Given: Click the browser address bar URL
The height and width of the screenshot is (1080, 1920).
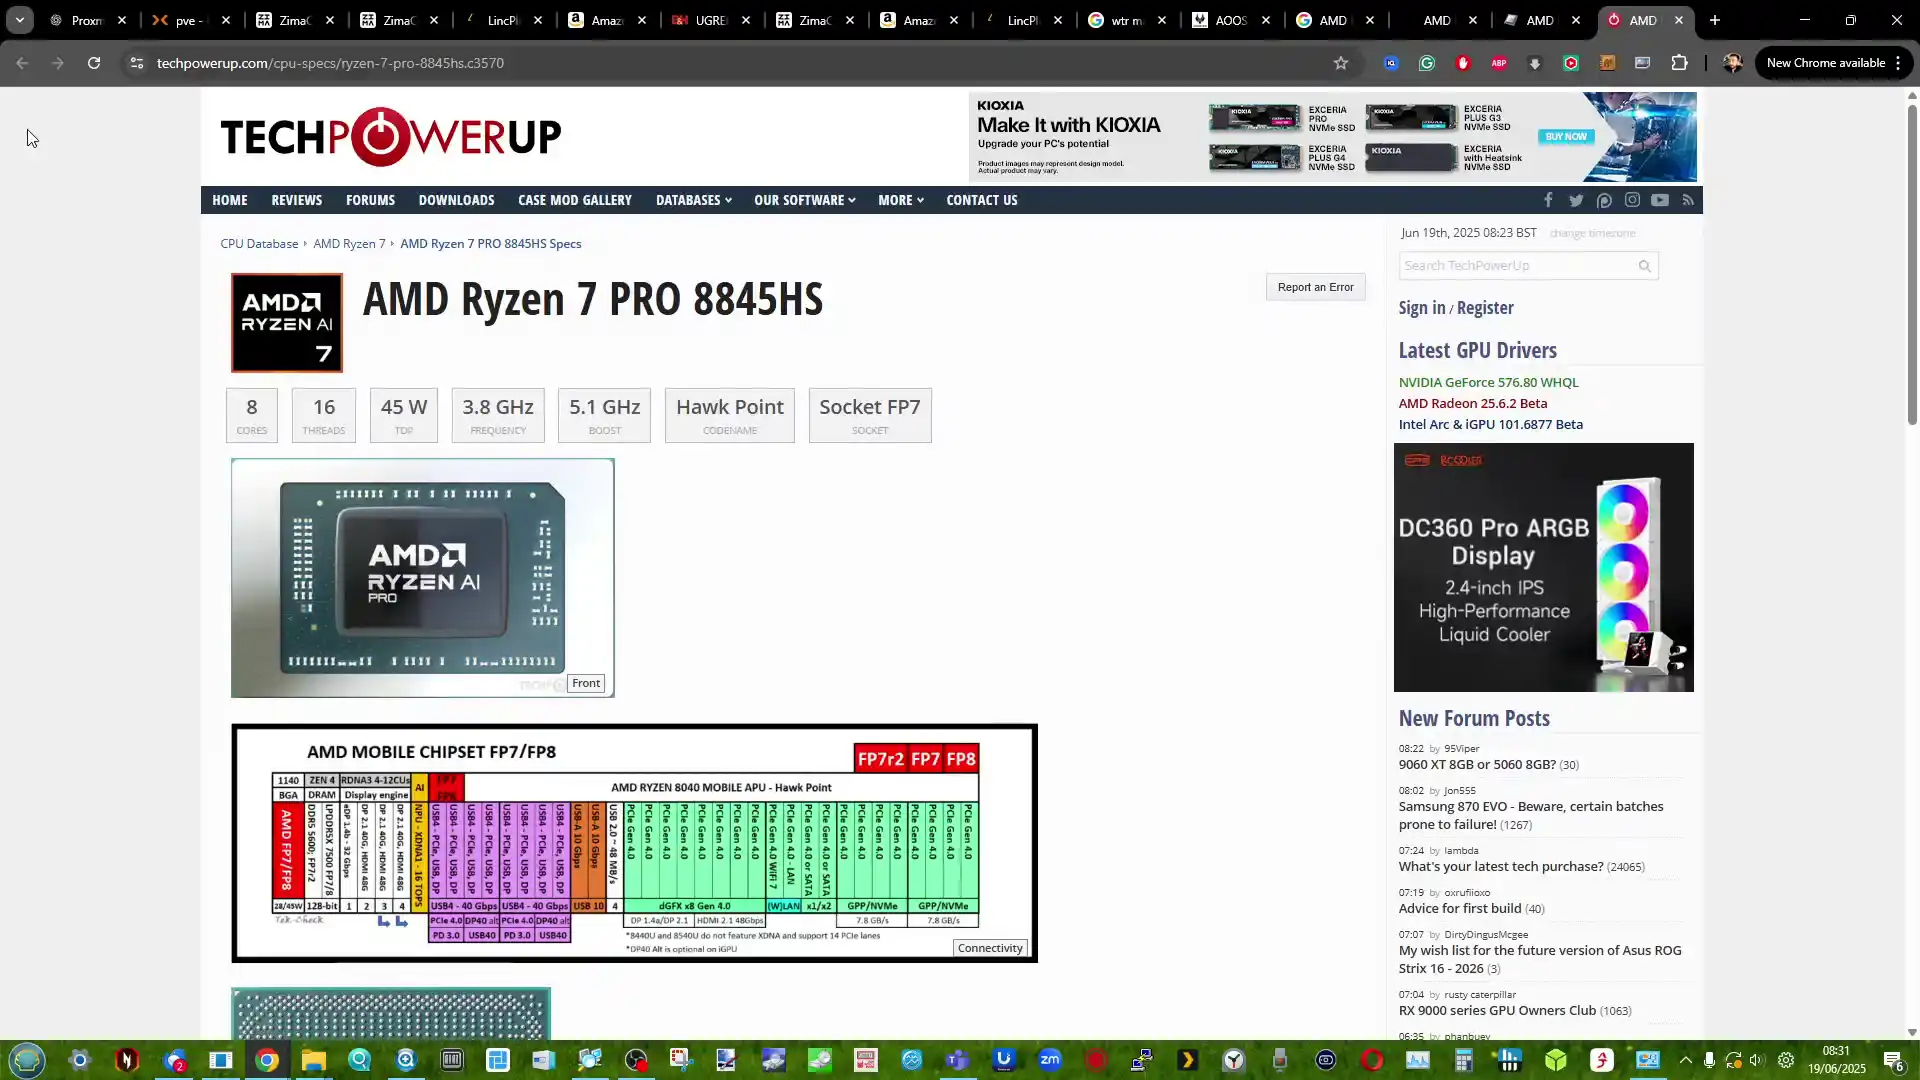Looking at the screenshot, I should click(x=330, y=63).
